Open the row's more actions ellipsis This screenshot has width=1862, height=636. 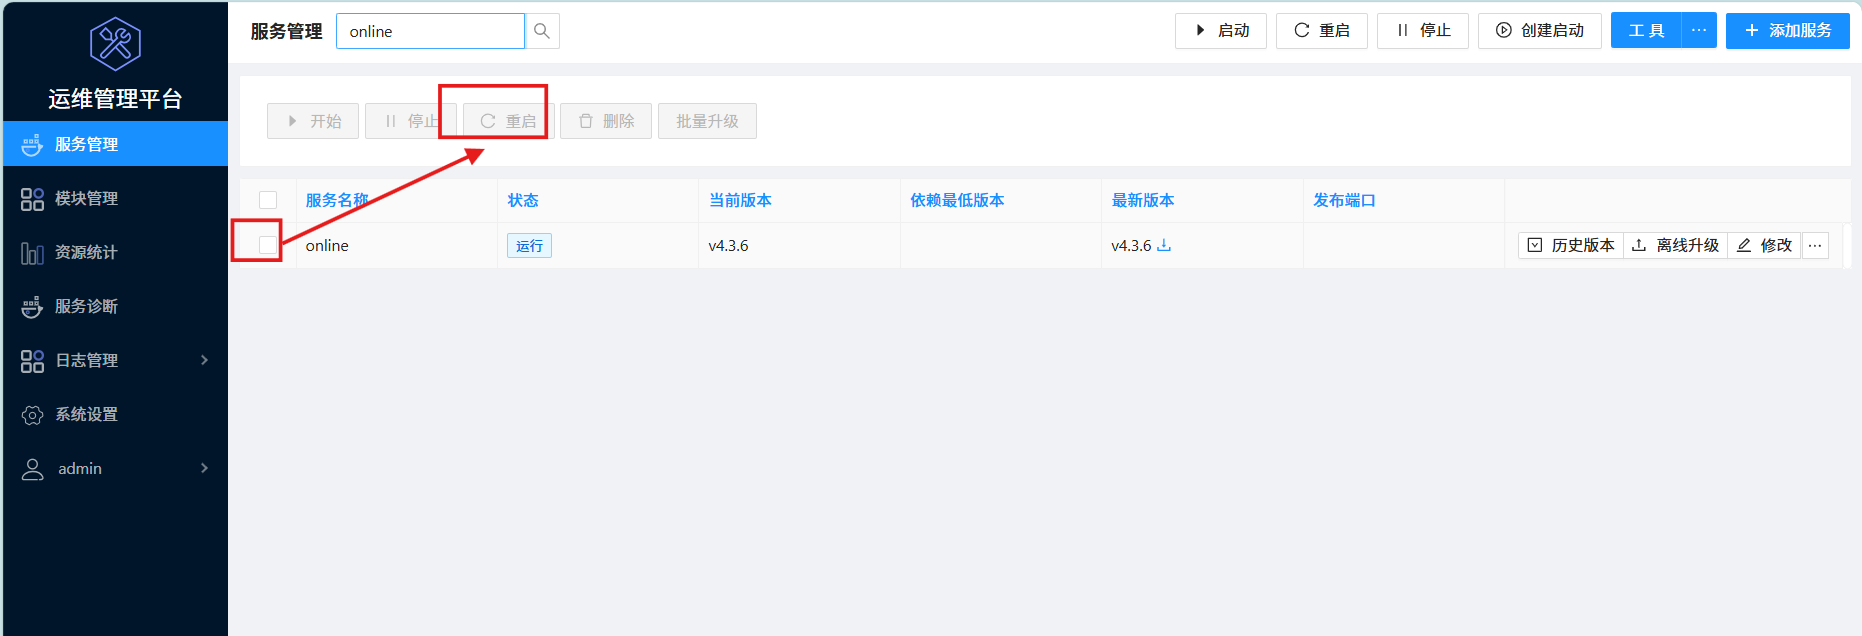[1815, 245]
